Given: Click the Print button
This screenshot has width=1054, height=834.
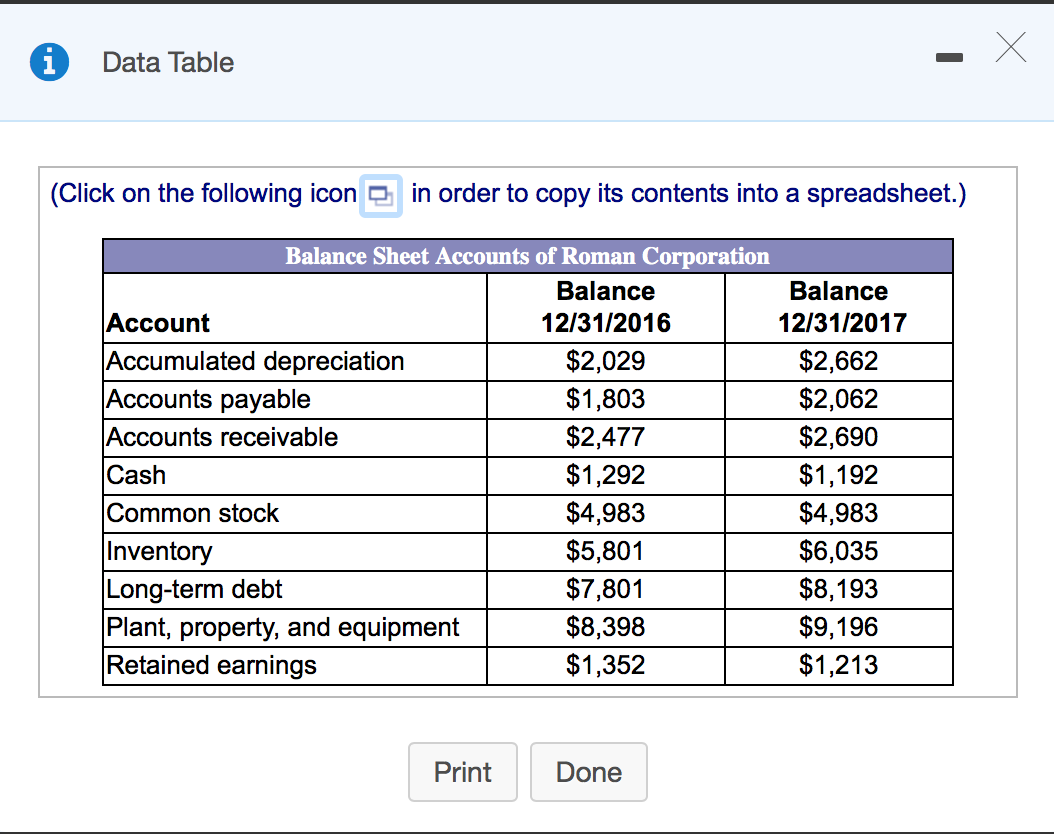Looking at the screenshot, I should 462,772.
